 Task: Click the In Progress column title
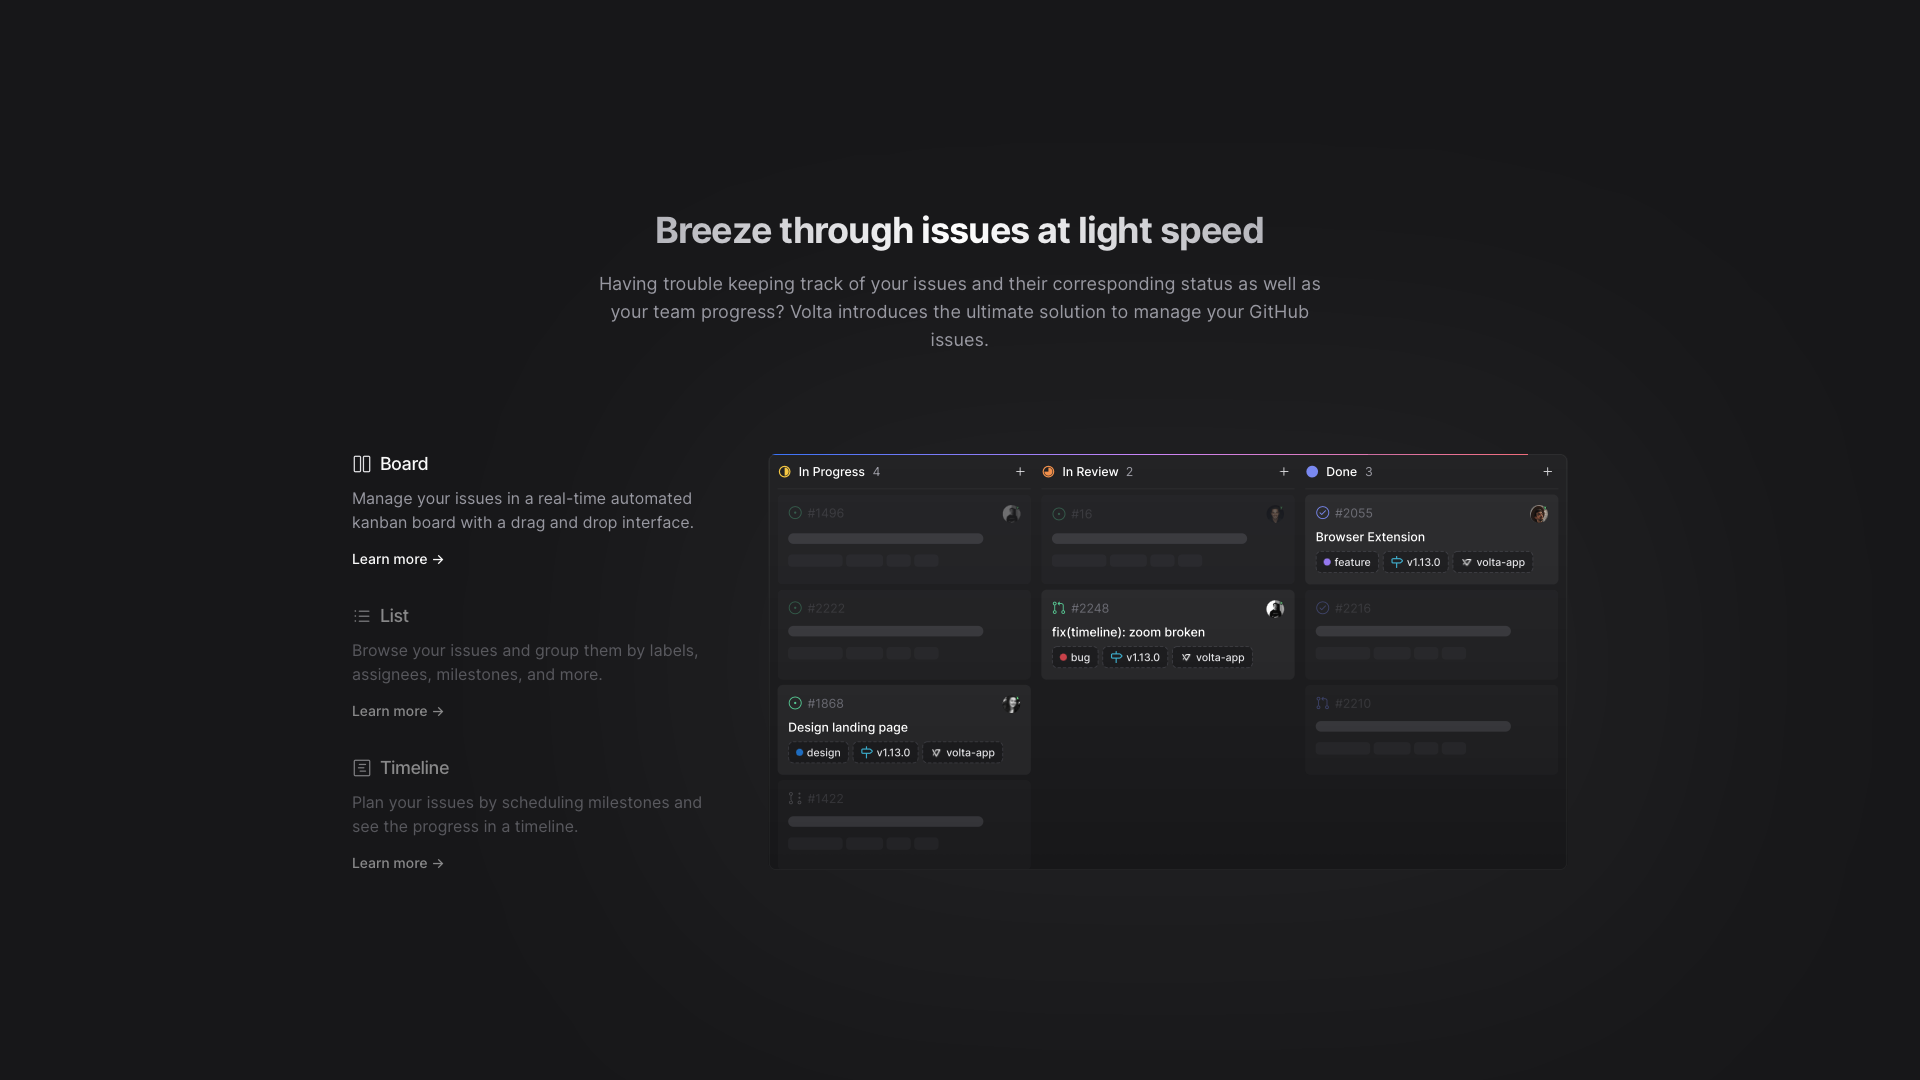(x=831, y=472)
